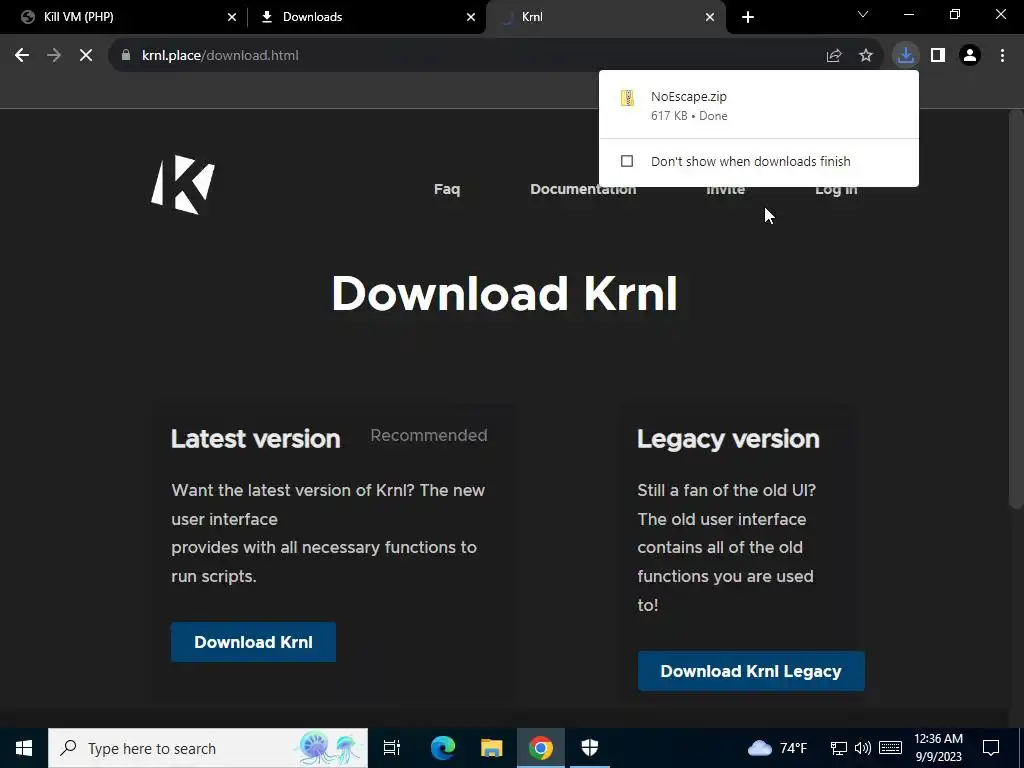Image resolution: width=1024 pixels, height=768 pixels.
Task: Open the Chrome three-dot menu
Action: (x=1002, y=56)
